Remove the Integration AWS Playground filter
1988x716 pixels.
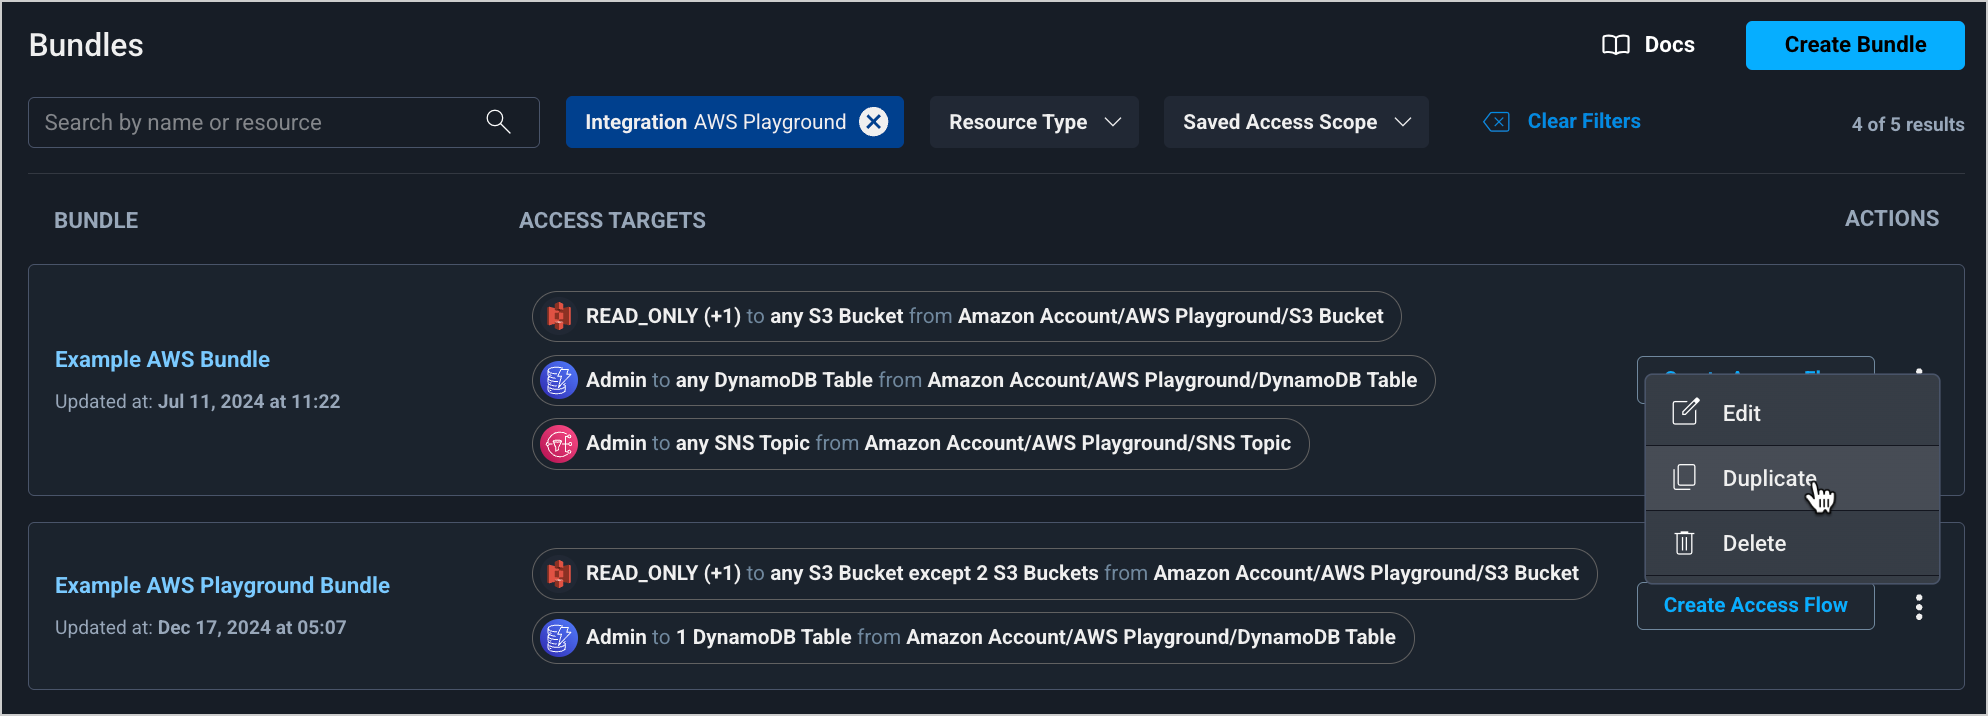pos(874,122)
